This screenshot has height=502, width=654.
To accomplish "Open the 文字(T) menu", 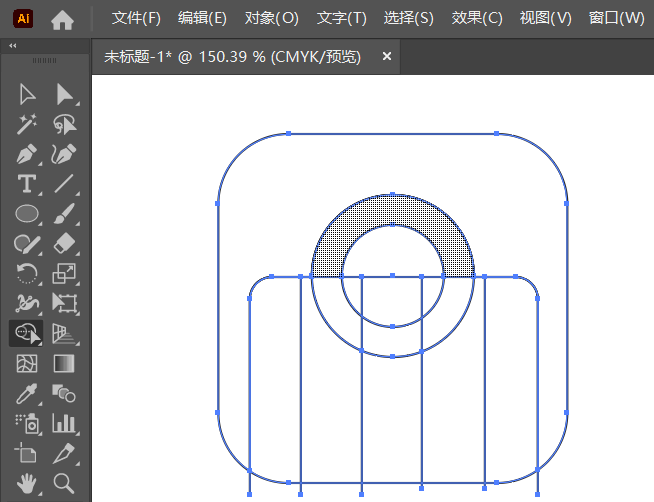I will click(342, 18).
